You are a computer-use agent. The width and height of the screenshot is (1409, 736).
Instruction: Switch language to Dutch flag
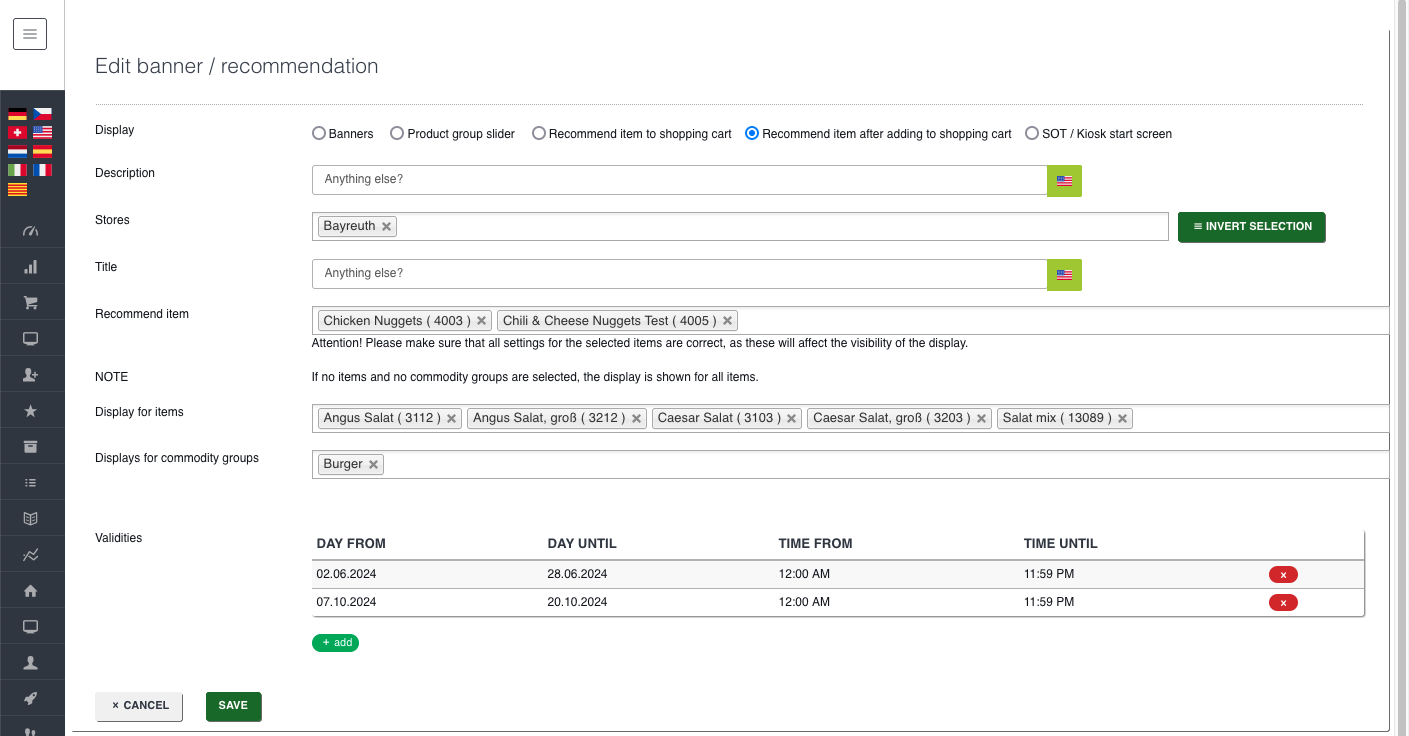coord(17,152)
